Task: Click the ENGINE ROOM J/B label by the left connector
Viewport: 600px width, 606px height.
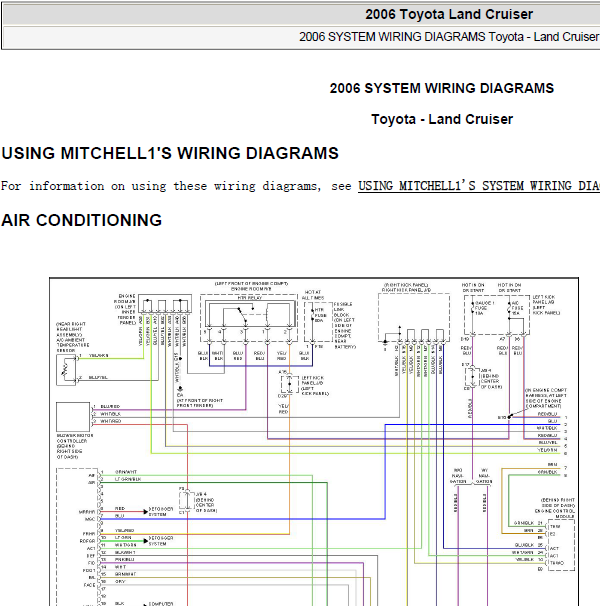Action: pos(125,309)
